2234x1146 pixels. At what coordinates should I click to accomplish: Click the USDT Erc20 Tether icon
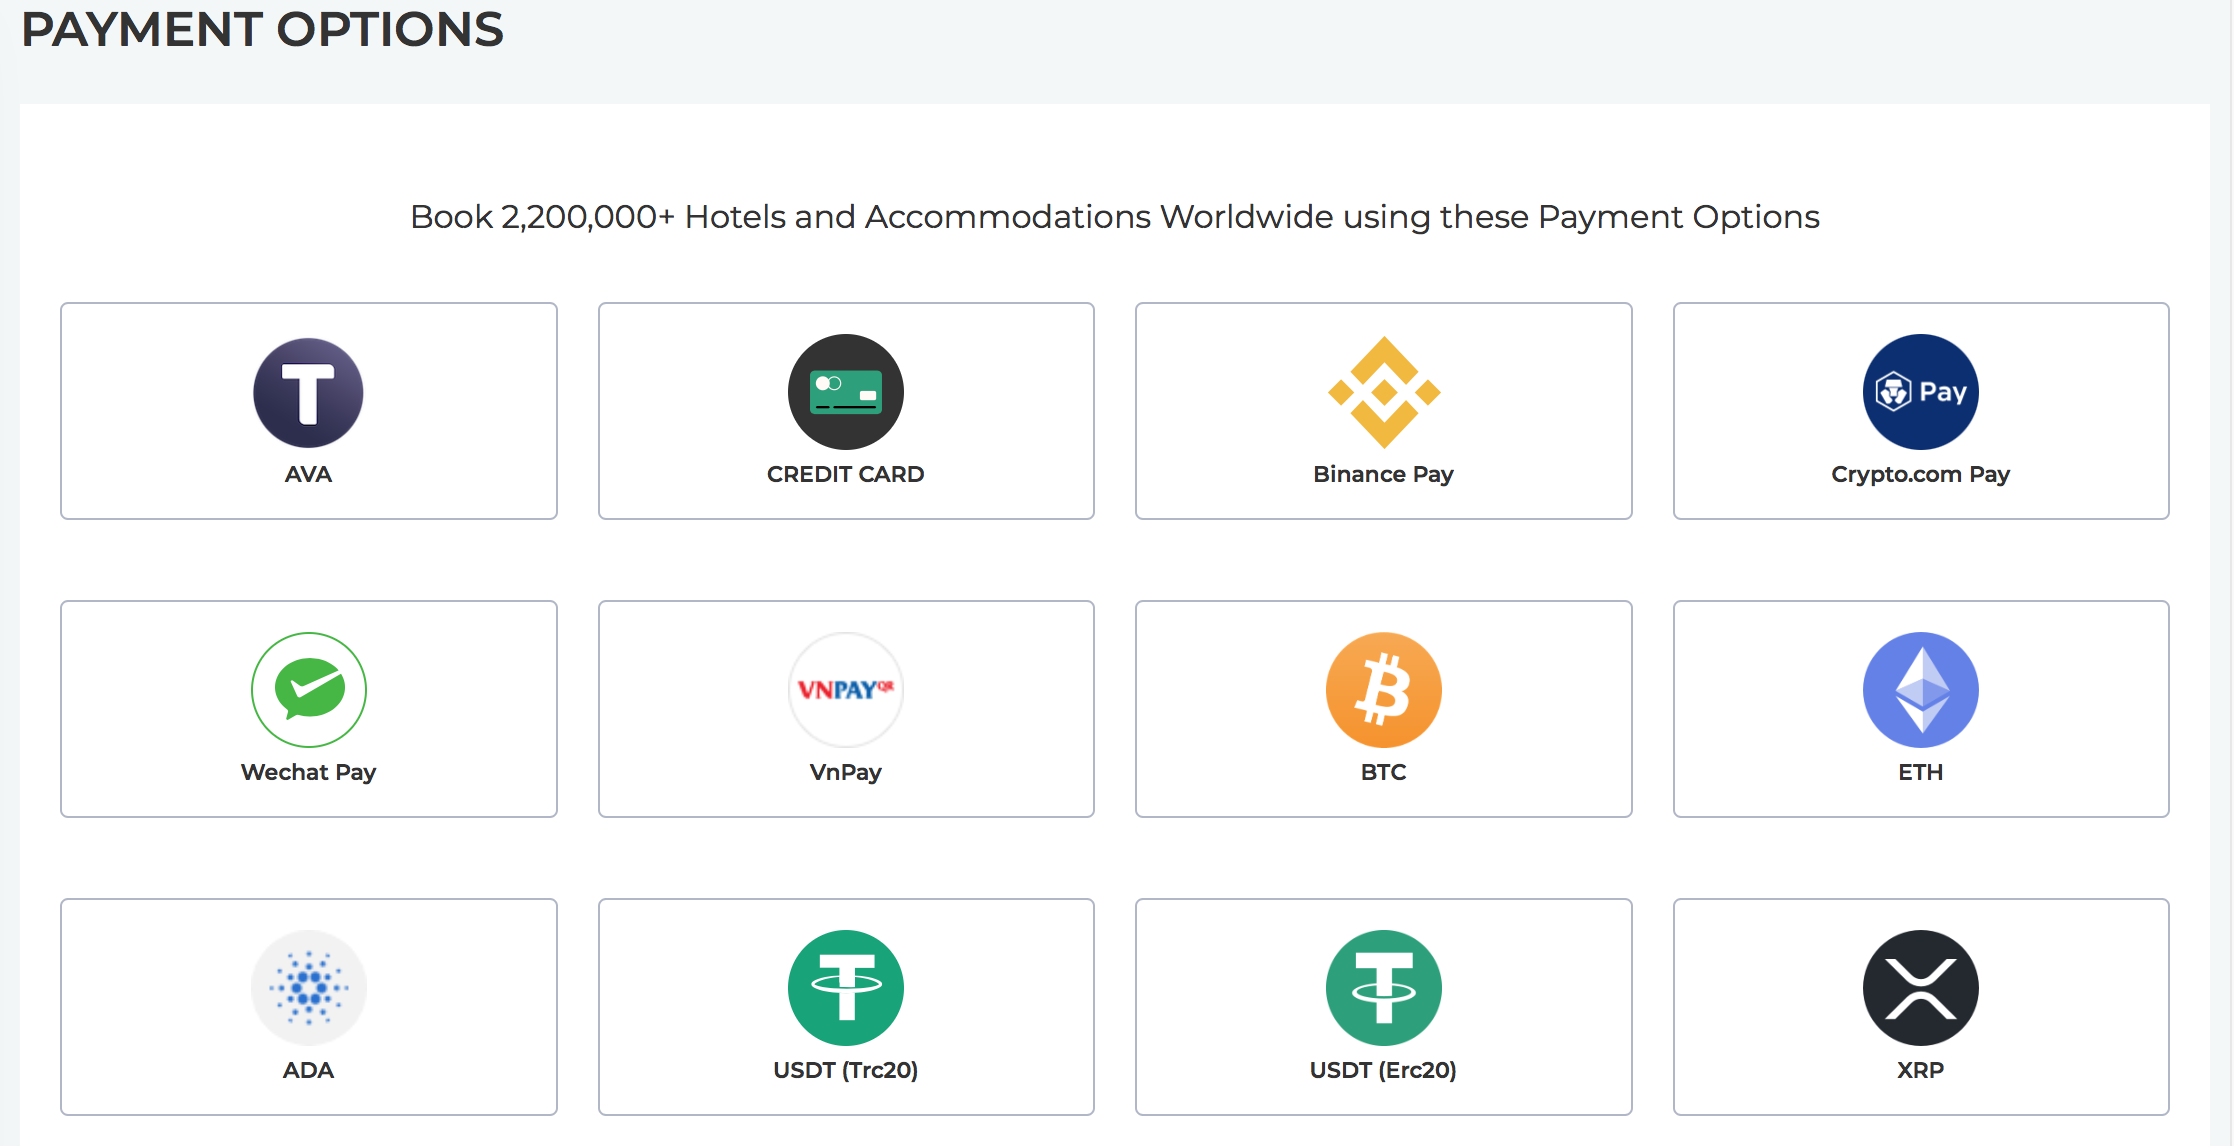1383,988
